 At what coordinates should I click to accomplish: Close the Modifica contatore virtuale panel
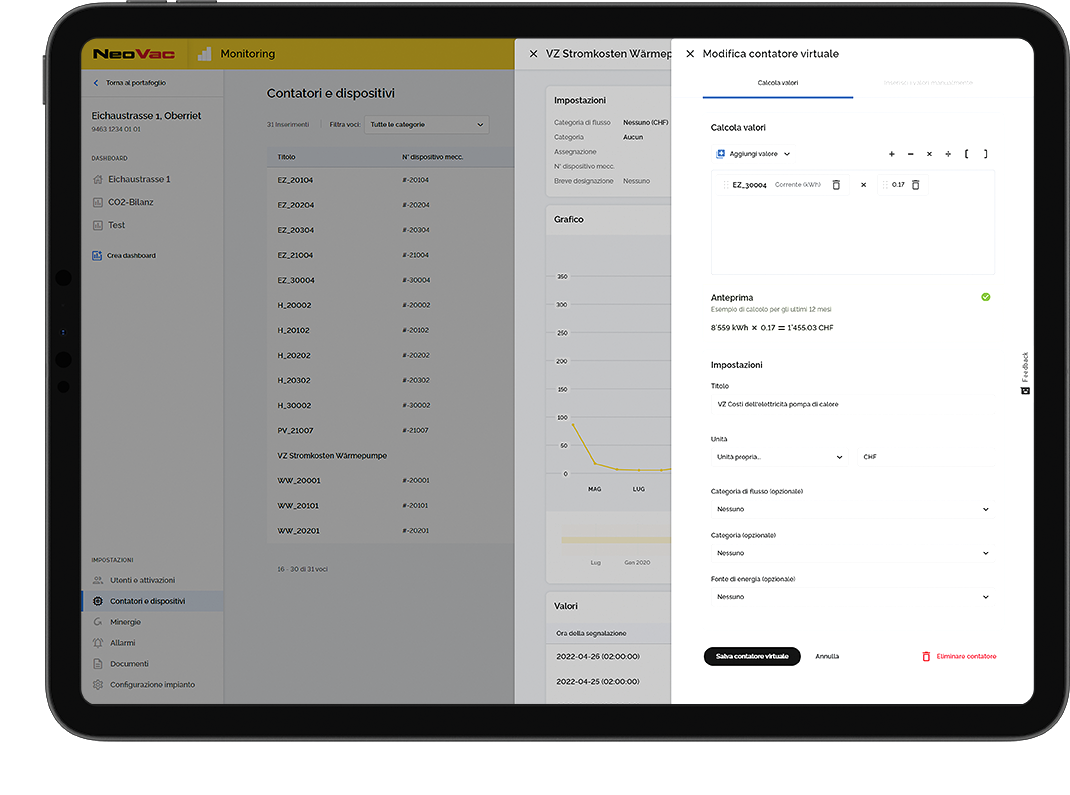tap(690, 54)
